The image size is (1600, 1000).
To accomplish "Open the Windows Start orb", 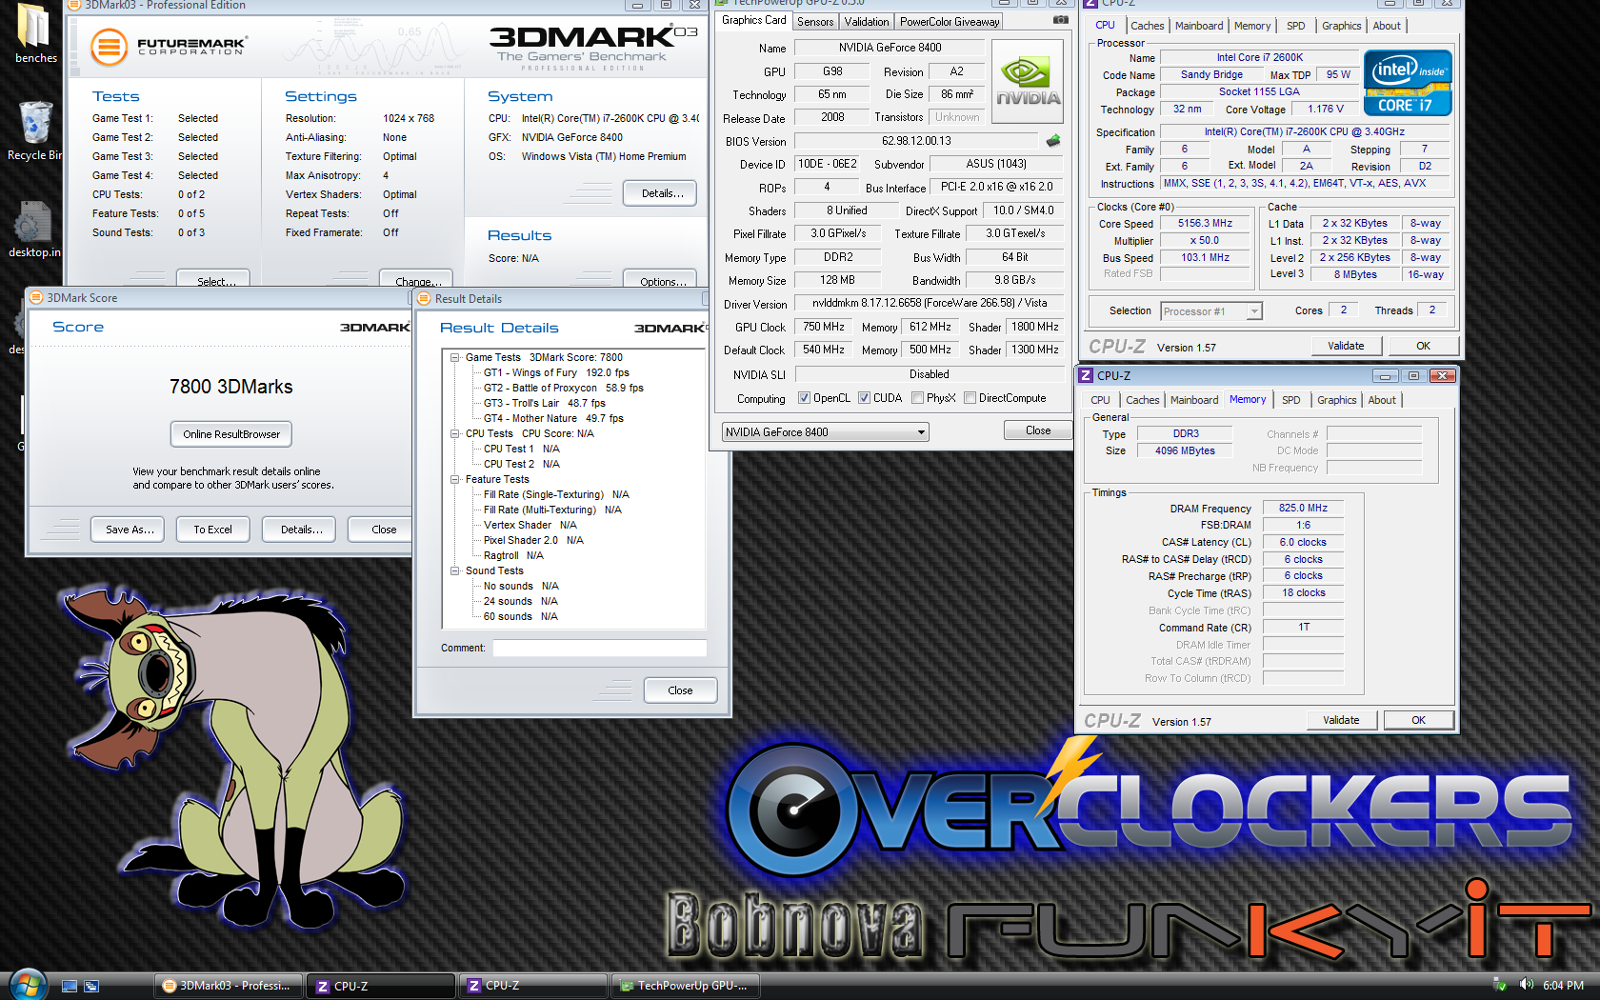I will click(26, 984).
